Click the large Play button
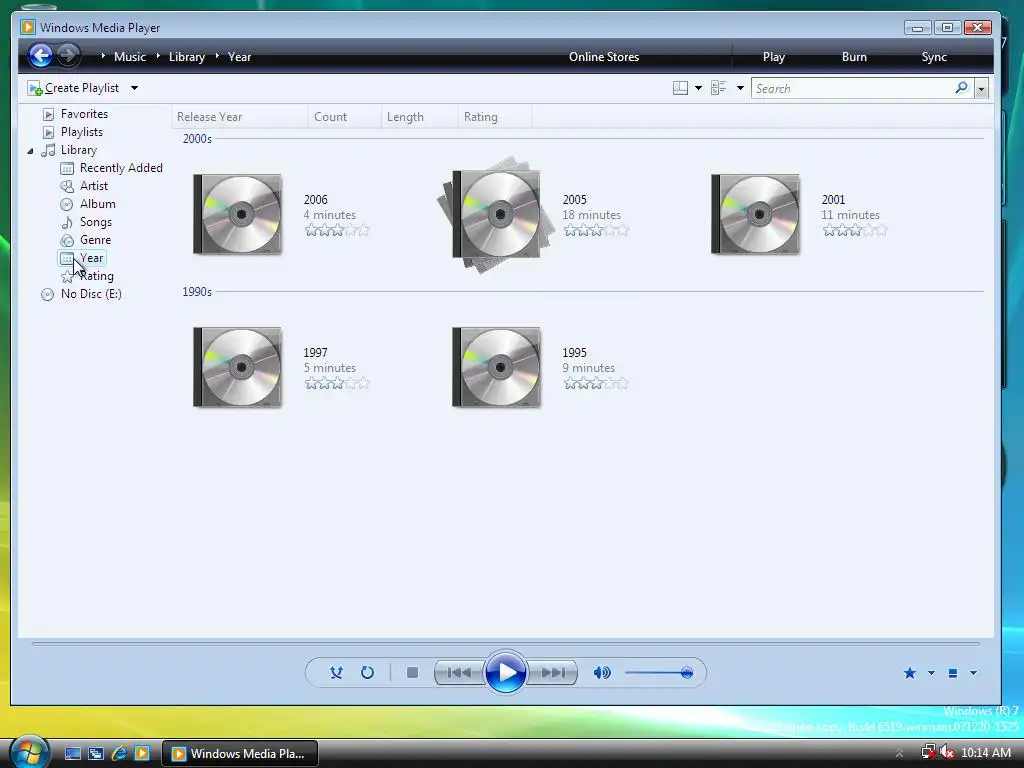Image resolution: width=1024 pixels, height=768 pixels. pyautogui.click(x=505, y=673)
